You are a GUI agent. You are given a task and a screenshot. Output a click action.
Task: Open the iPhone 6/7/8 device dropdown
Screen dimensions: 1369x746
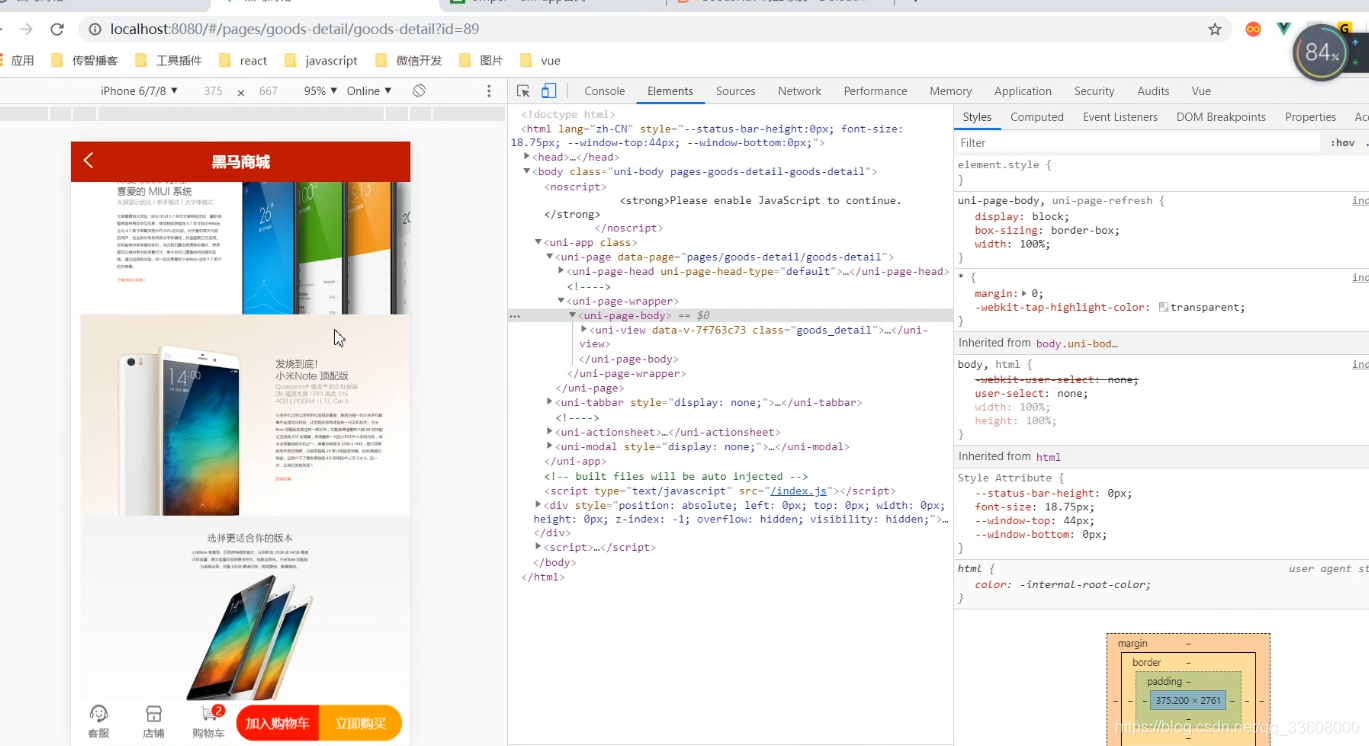tap(139, 91)
